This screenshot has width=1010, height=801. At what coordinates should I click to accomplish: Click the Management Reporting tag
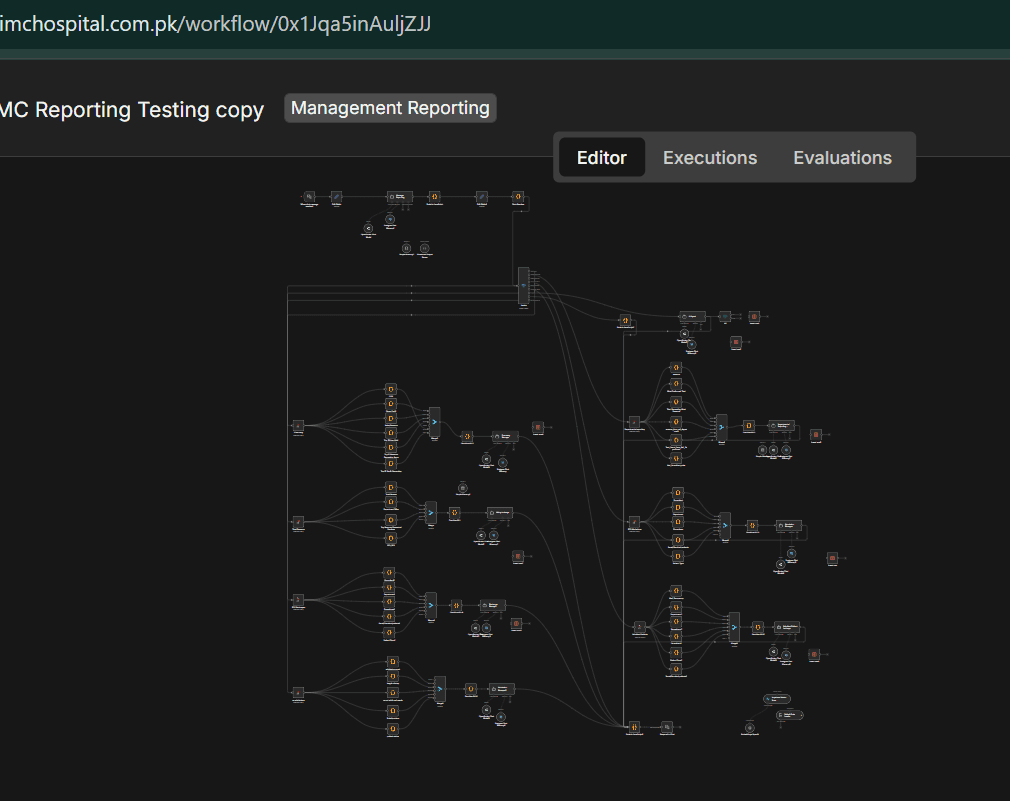tap(390, 108)
